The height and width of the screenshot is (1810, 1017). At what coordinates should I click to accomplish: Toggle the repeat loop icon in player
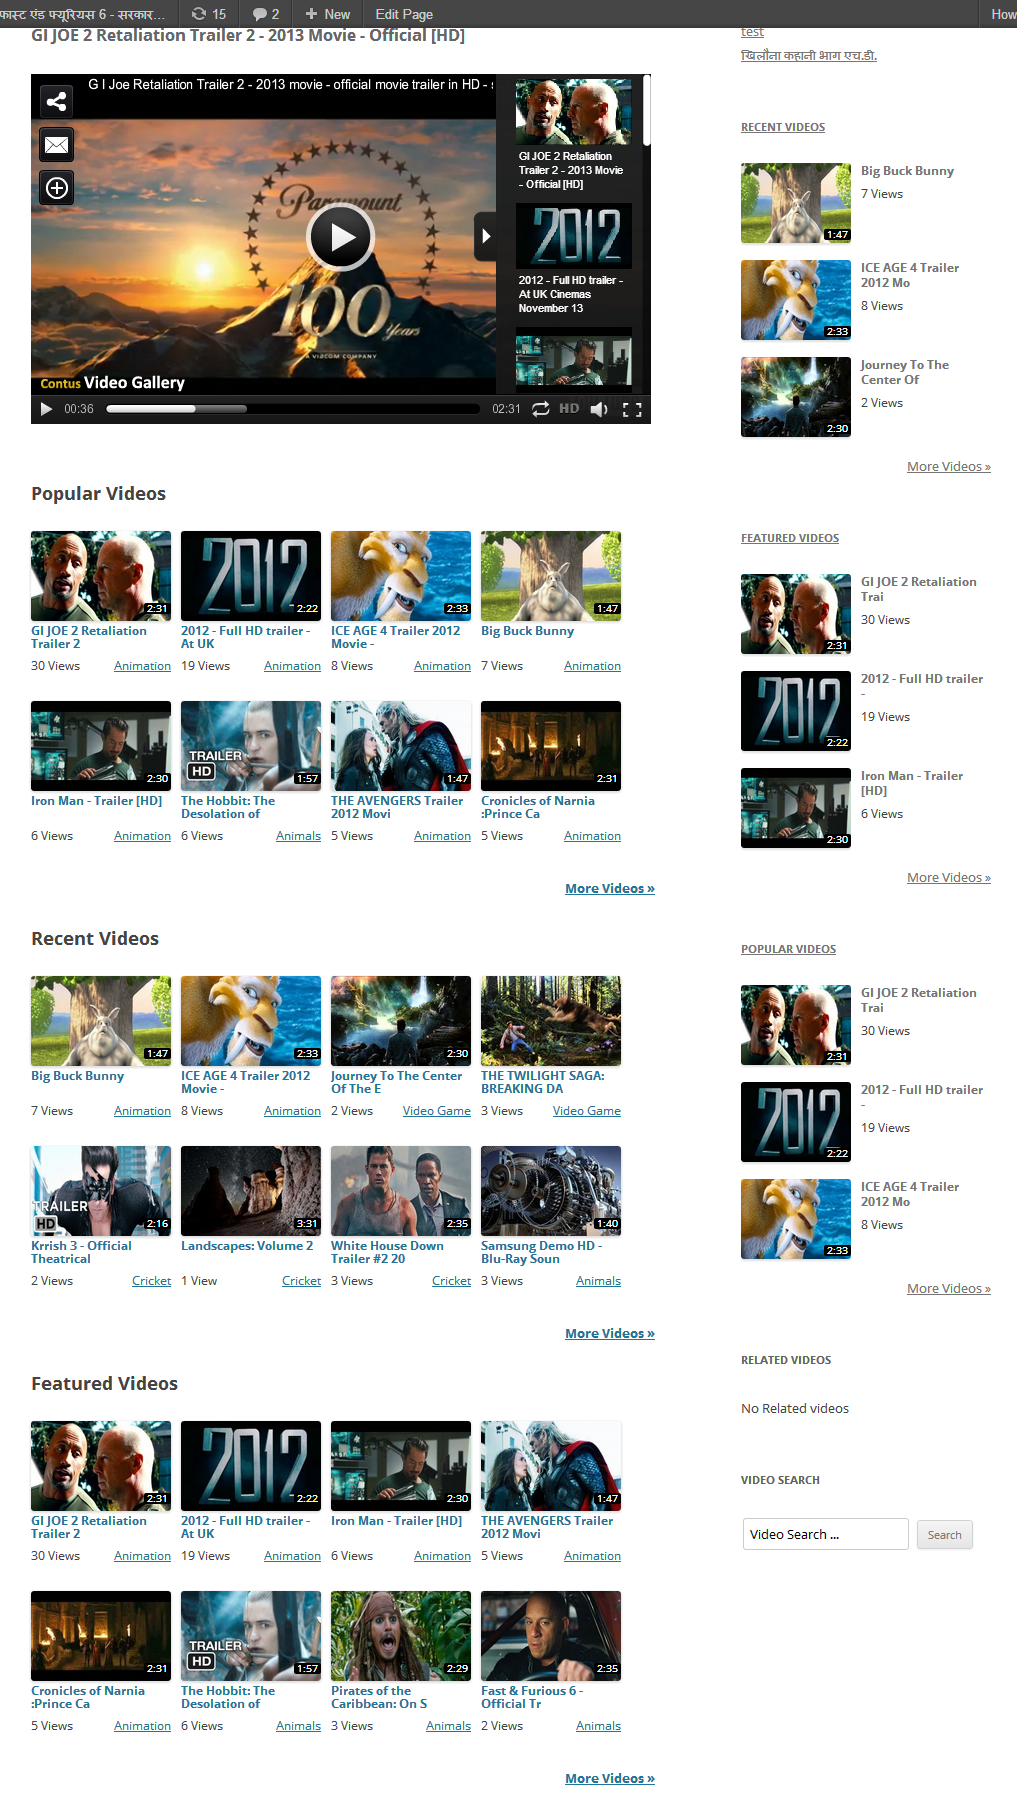[x=540, y=409]
